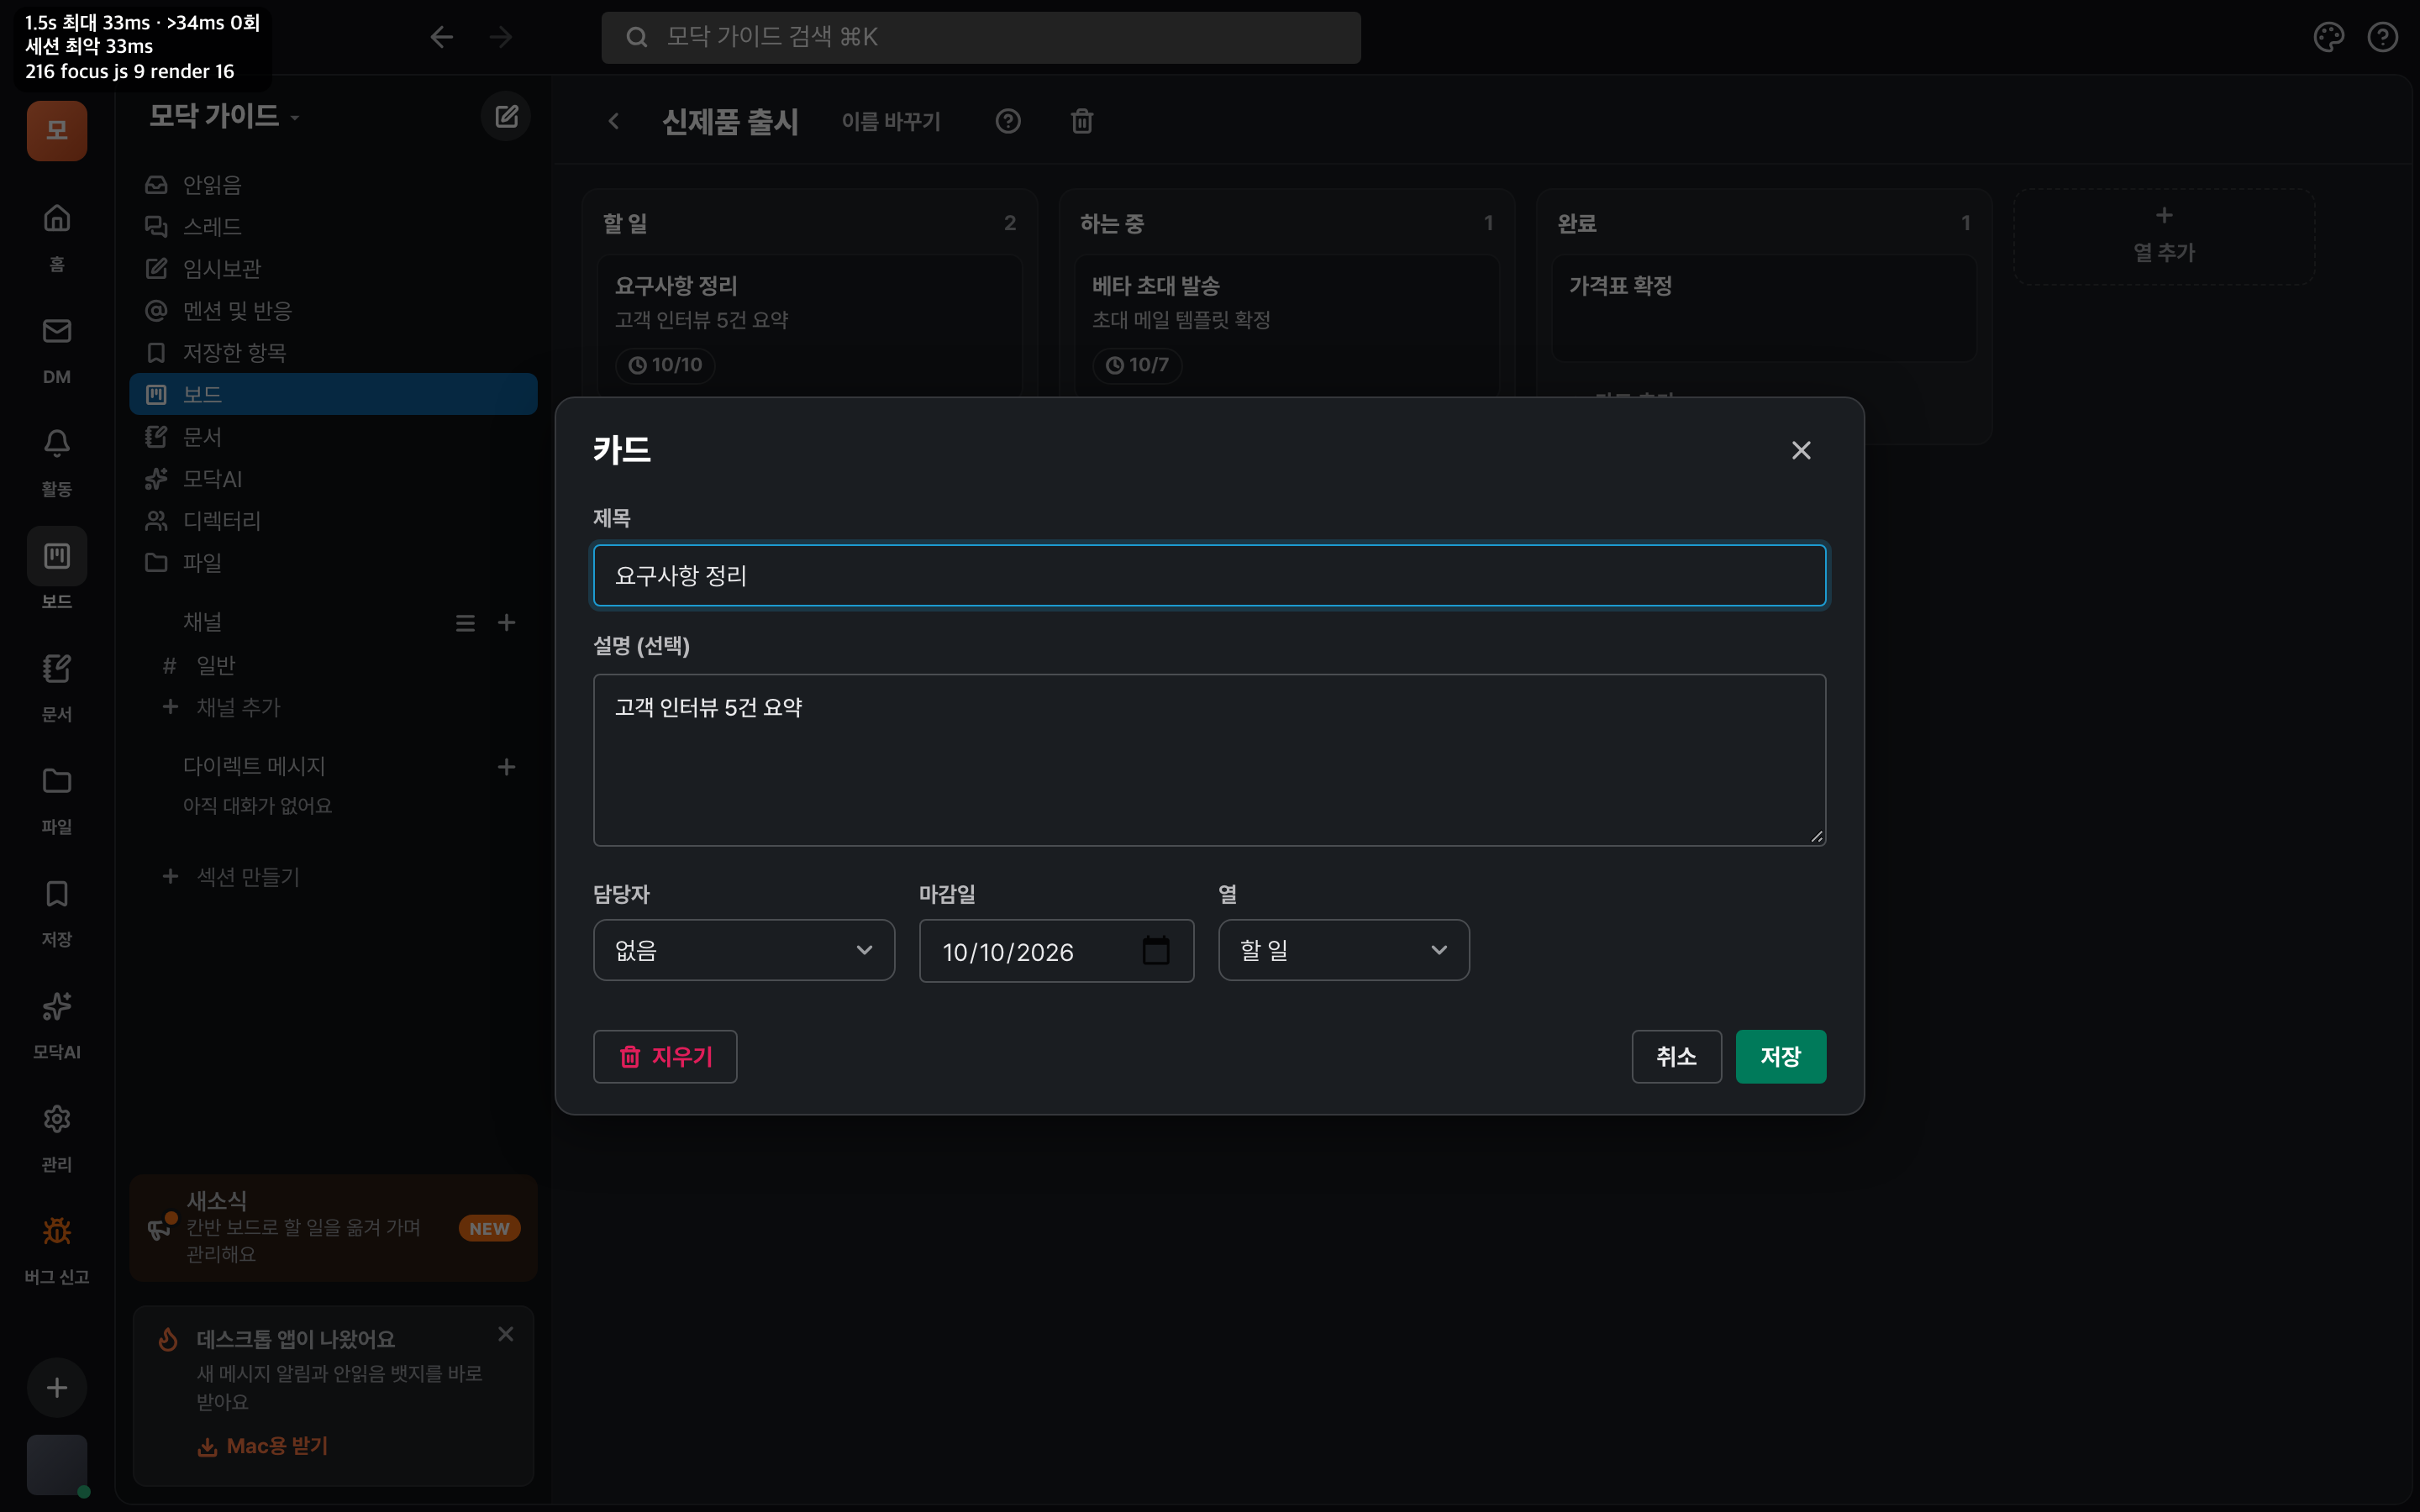Open 멘션 및 반응 in the sidebar
The height and width of the screenshot is (1512, 2420).
(x=333, y=310)
